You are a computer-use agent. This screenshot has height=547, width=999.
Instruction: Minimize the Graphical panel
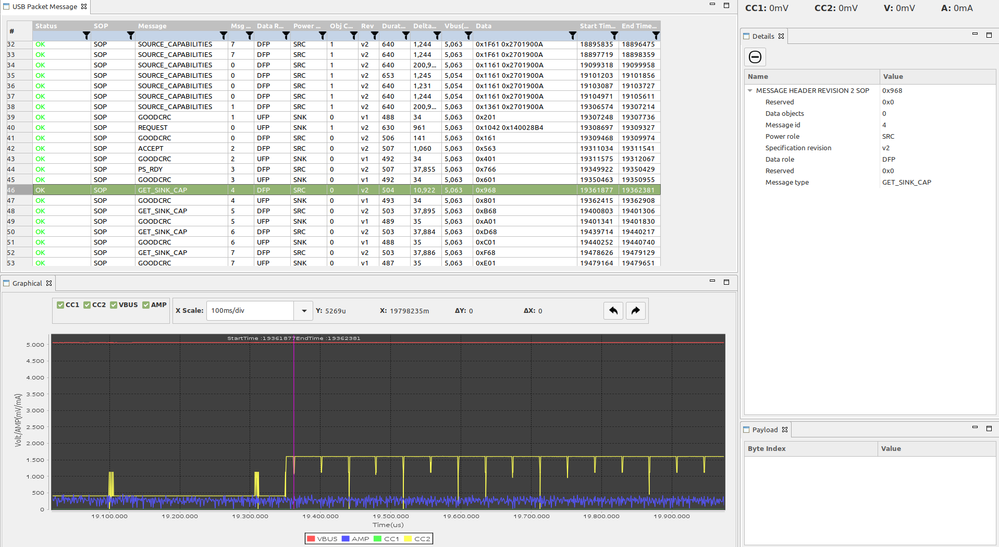point(712,281)
